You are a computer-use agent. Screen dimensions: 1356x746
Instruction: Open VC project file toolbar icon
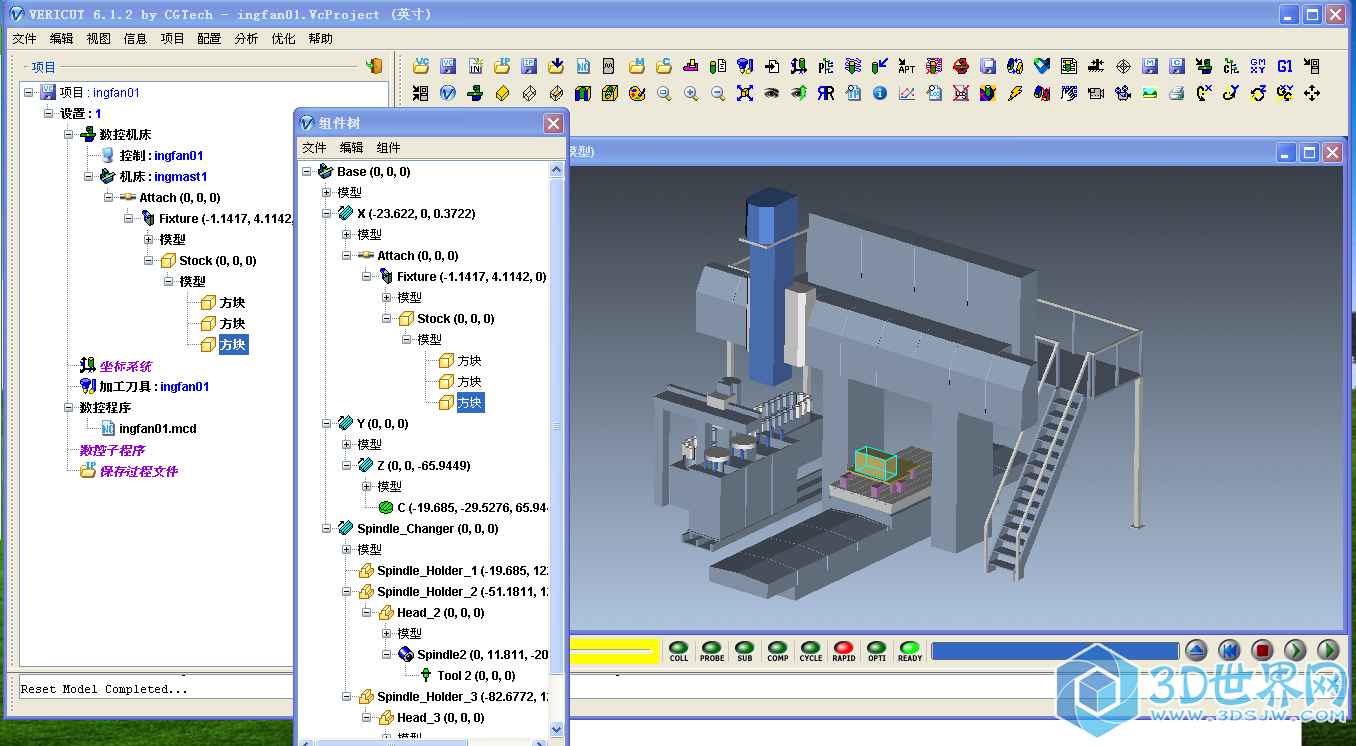421,66
